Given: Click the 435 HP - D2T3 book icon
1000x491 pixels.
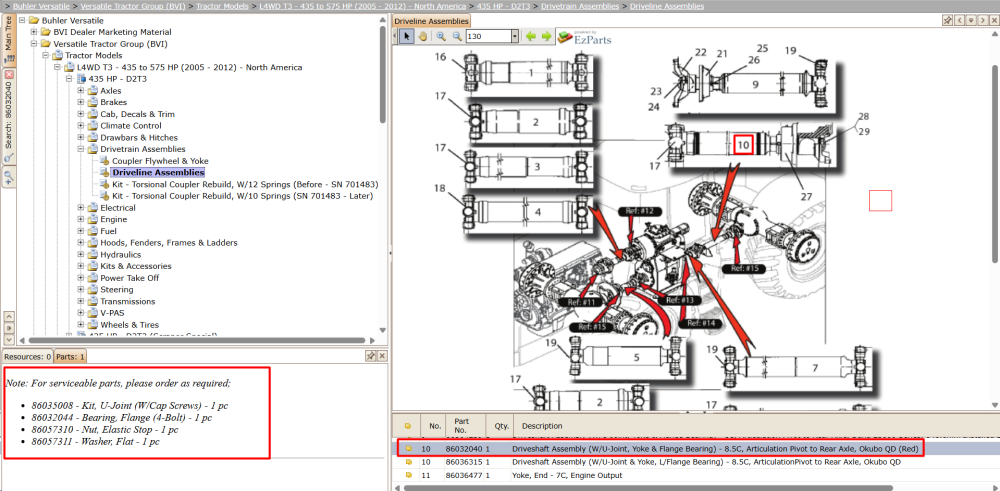Looking at the screenshot, I should [x=81, y=79].
